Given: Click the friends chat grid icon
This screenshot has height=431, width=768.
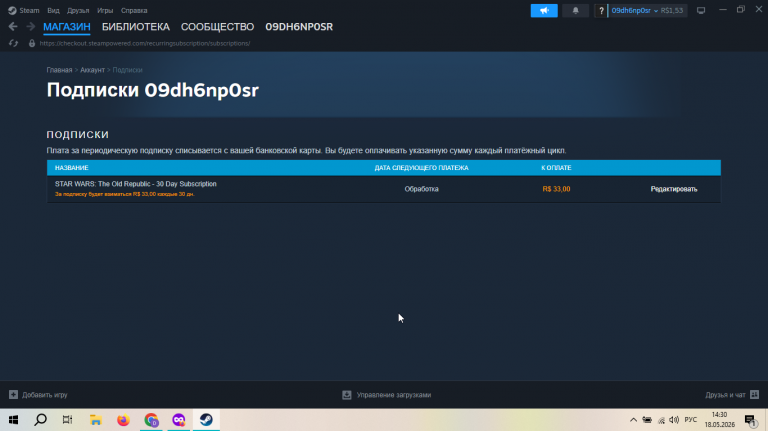Looking at the screenshot, I should pos(754,395).
